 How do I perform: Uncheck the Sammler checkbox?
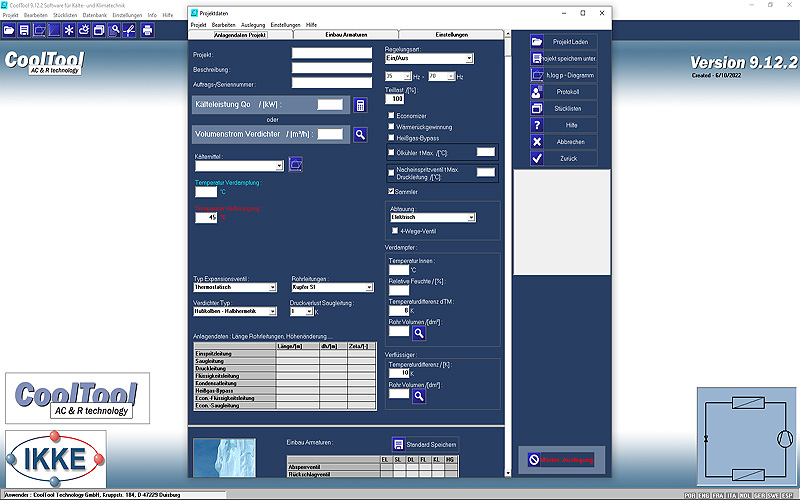click(392, 191)
